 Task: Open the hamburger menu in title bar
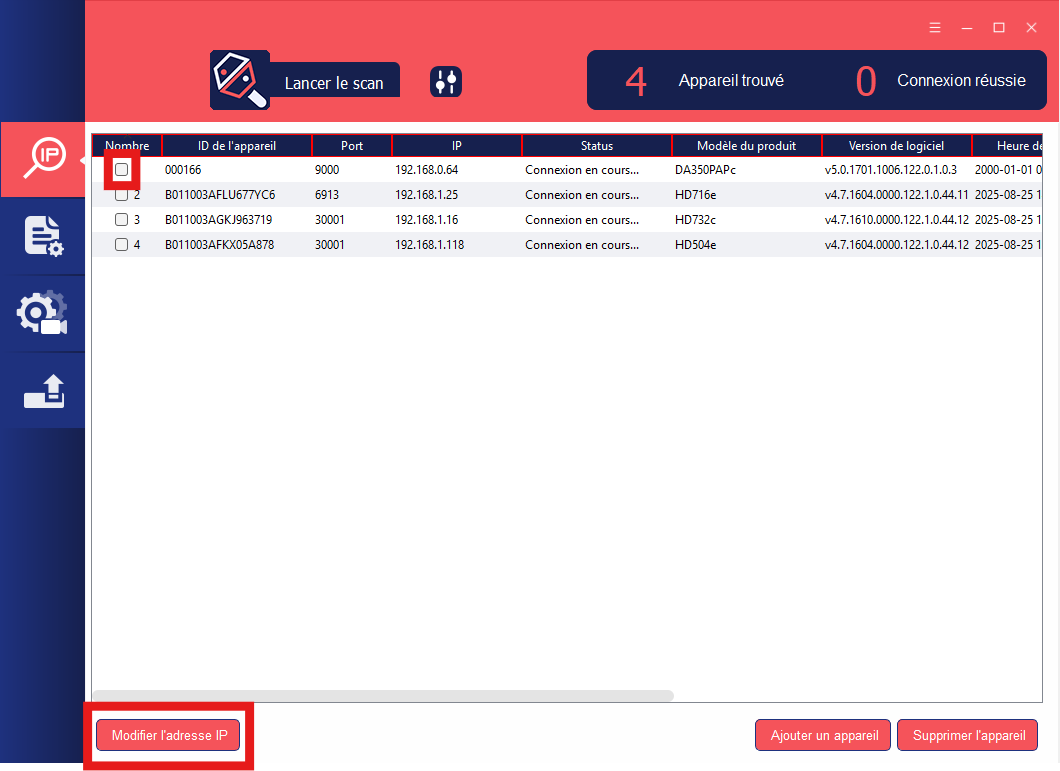pos(935,28)
